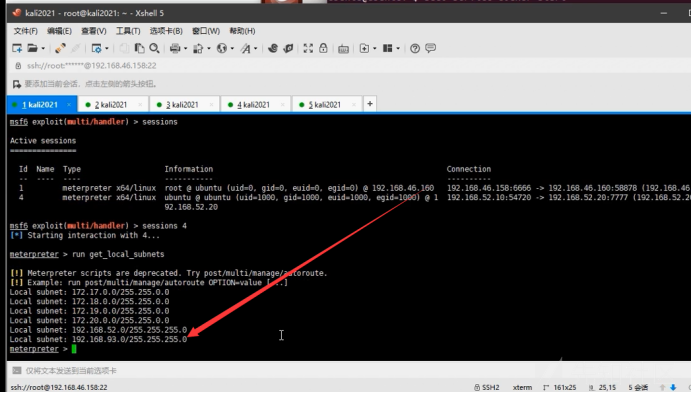Add a new tab with plus button
692x393 pixels.
click(x=370, y=104)
